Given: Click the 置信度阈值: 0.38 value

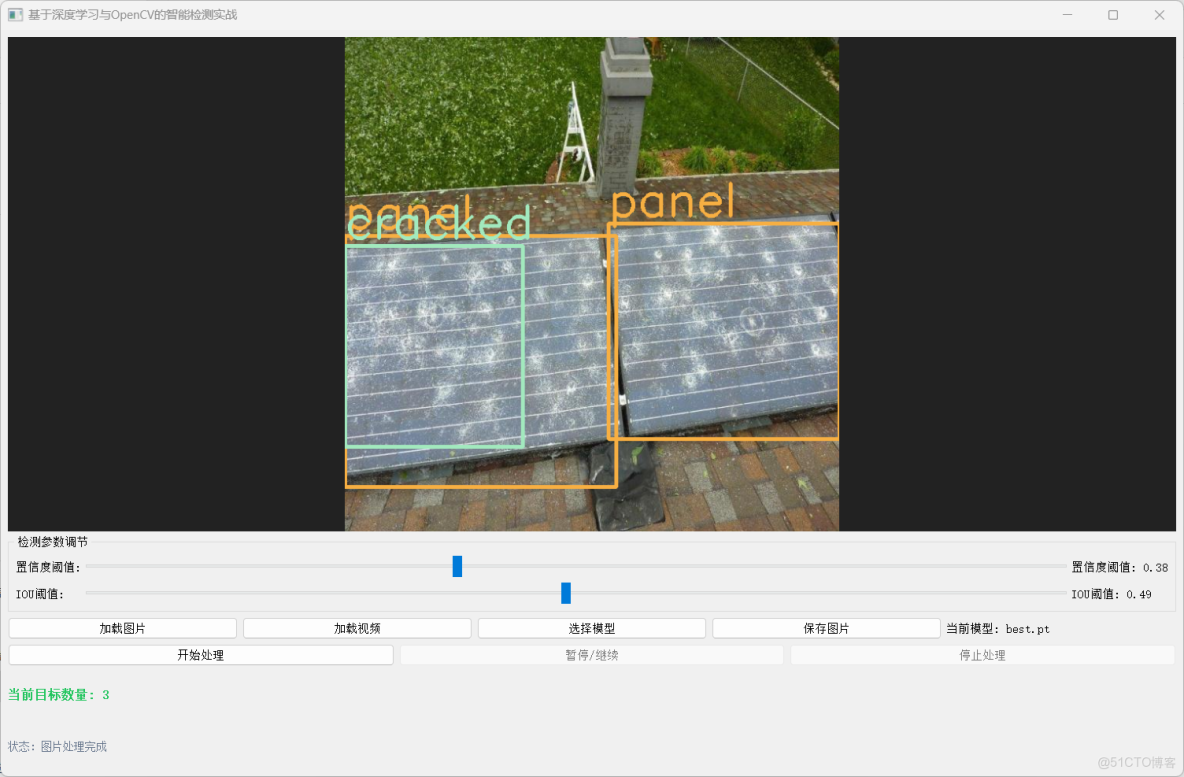Looking at the screenshot, I should pos(1120,567).
